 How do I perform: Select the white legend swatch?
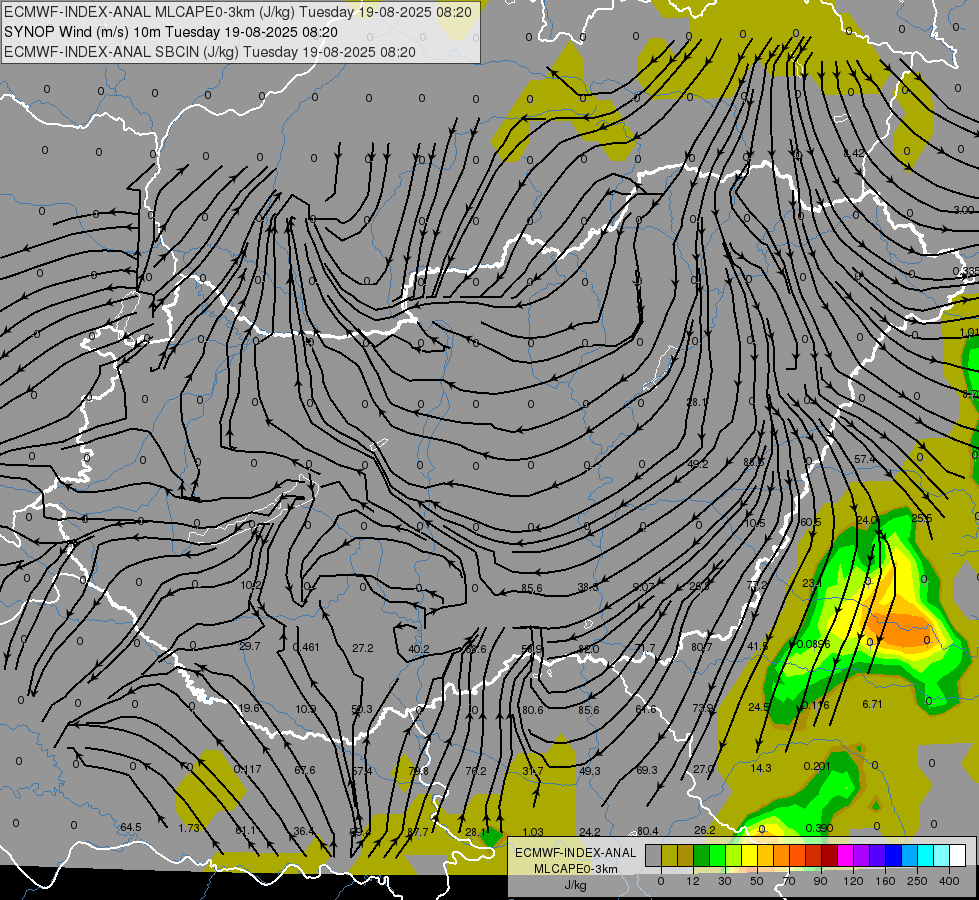tap(958, 856)
